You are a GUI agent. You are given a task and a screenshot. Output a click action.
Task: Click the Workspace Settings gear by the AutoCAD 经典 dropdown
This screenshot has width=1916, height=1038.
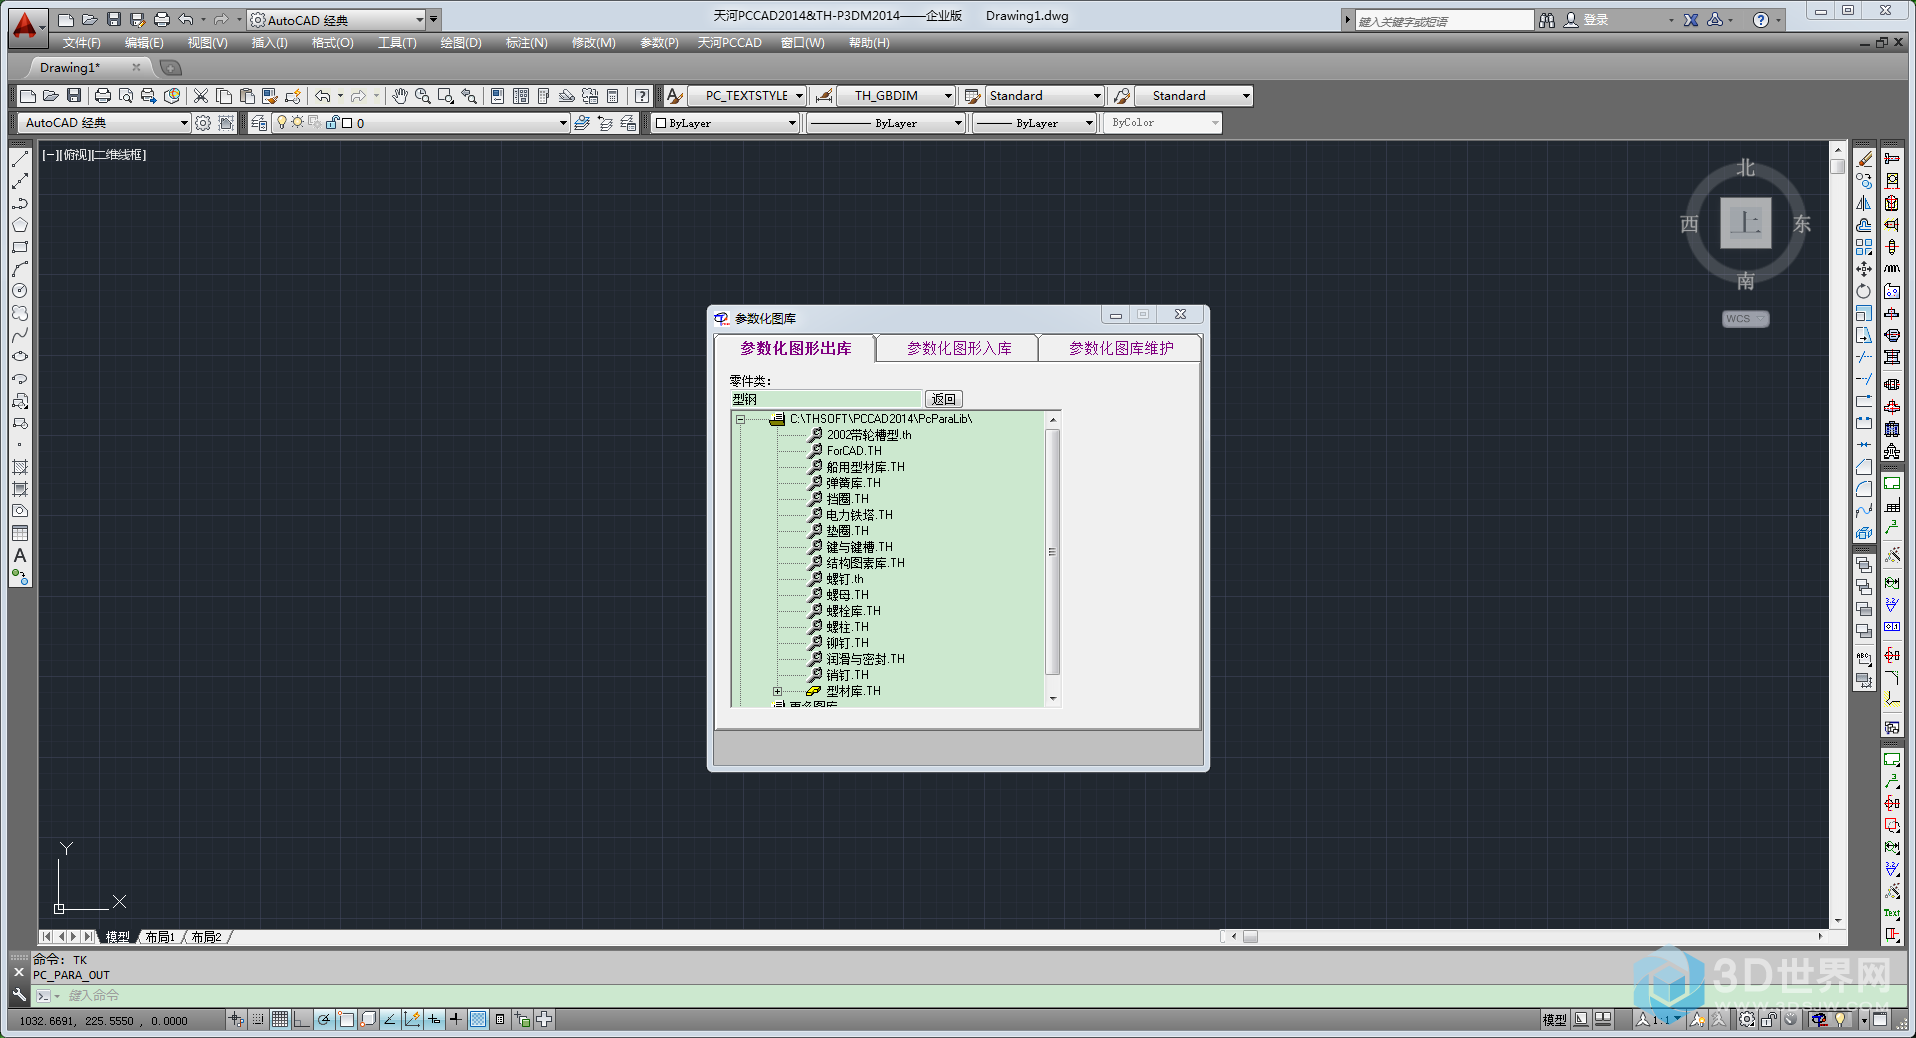click(203, 123)
